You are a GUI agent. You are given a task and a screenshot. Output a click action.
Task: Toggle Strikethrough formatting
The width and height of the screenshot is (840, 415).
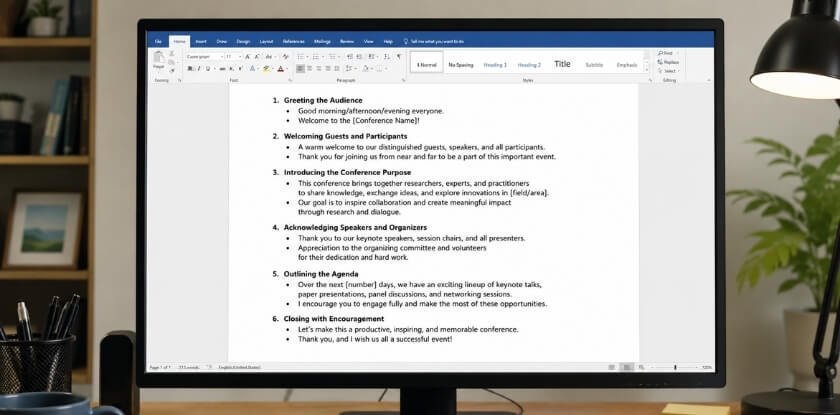coord(222,69)
